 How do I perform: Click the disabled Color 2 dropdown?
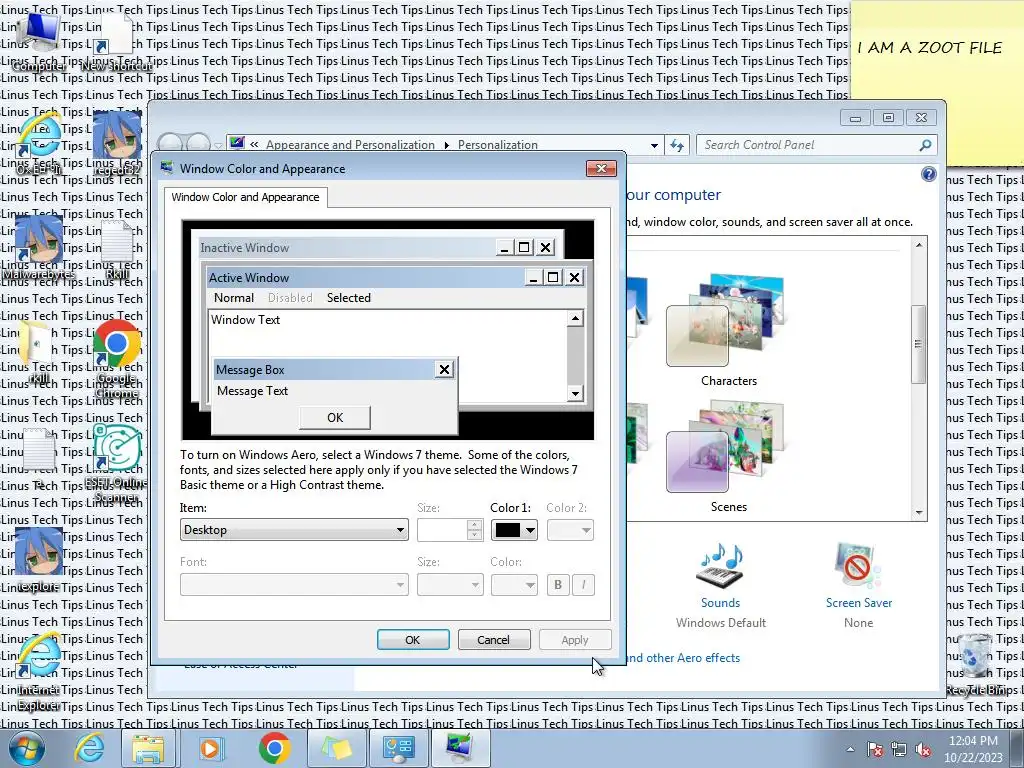click(570, 530)
